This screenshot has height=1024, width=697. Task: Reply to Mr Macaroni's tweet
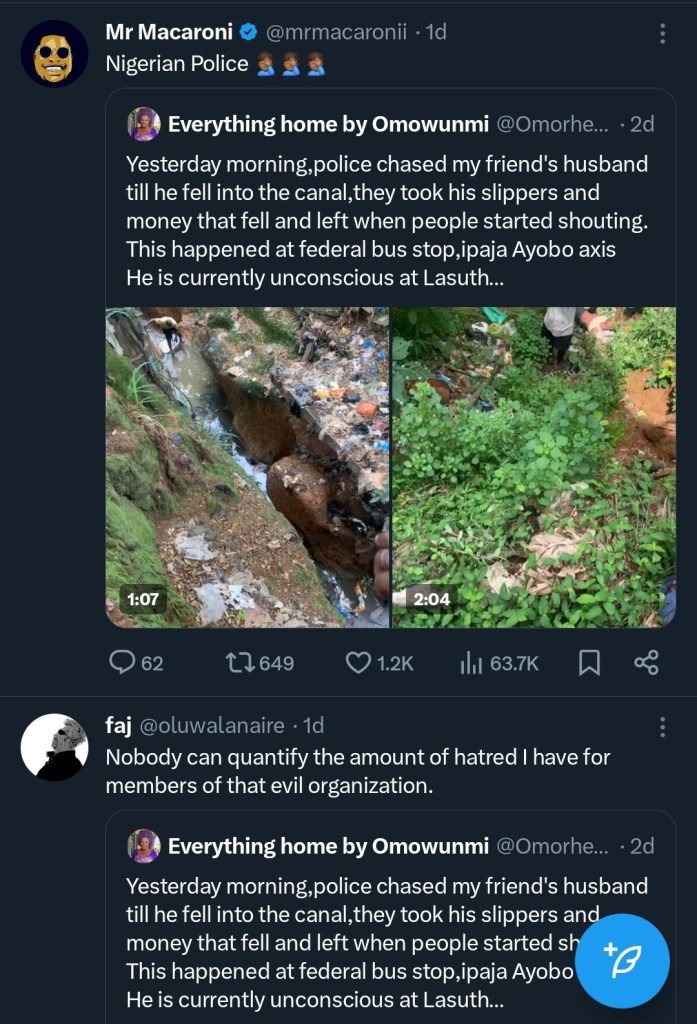123,662
